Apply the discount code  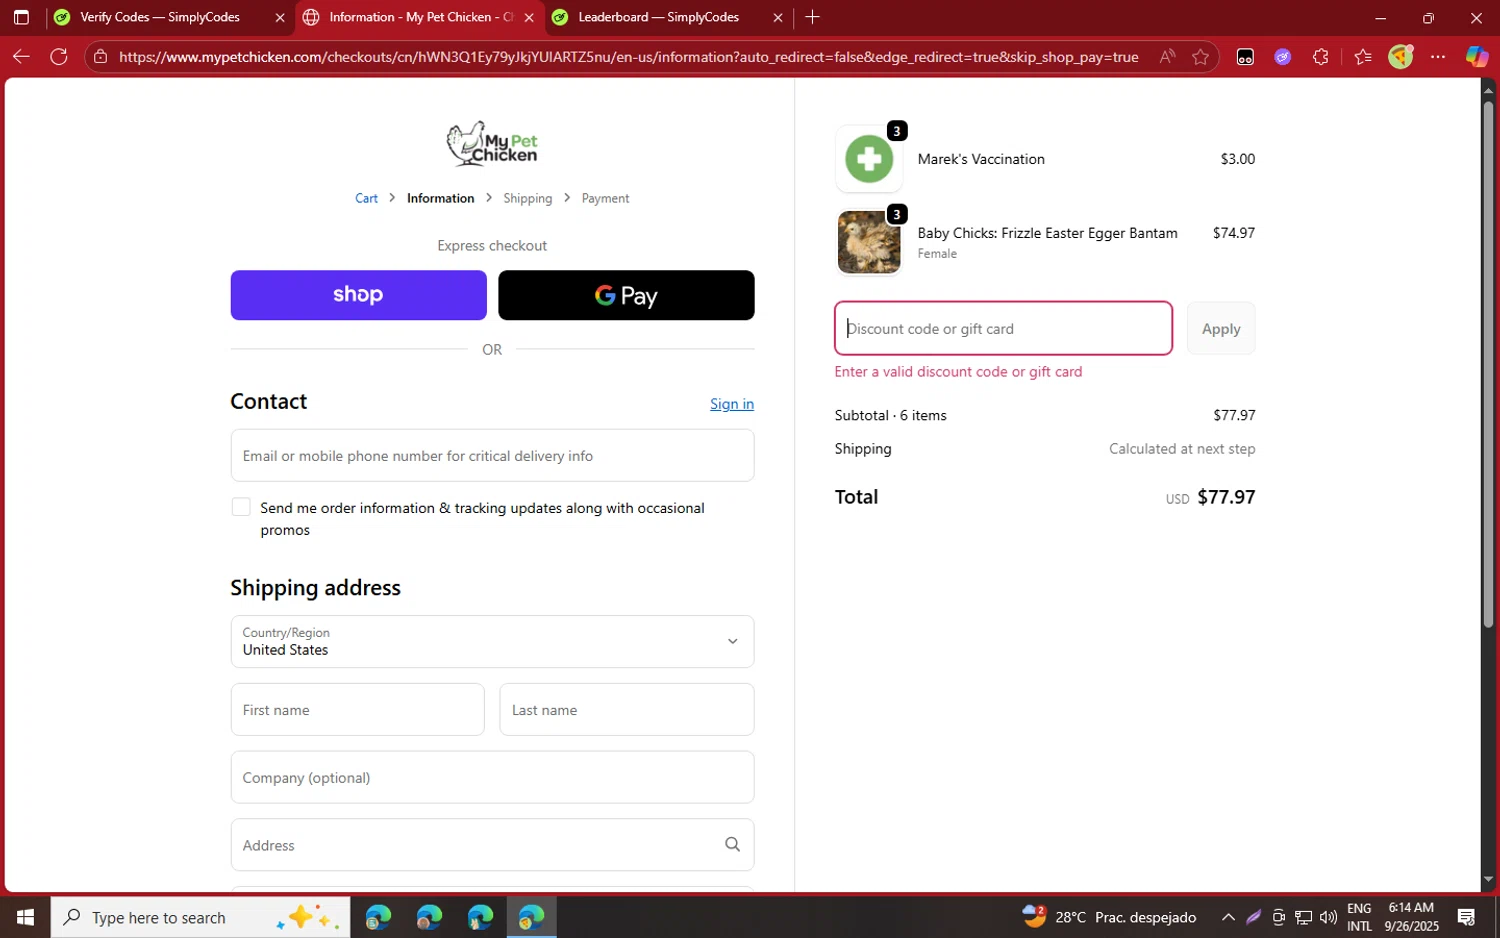click(x=1221, y=328)
